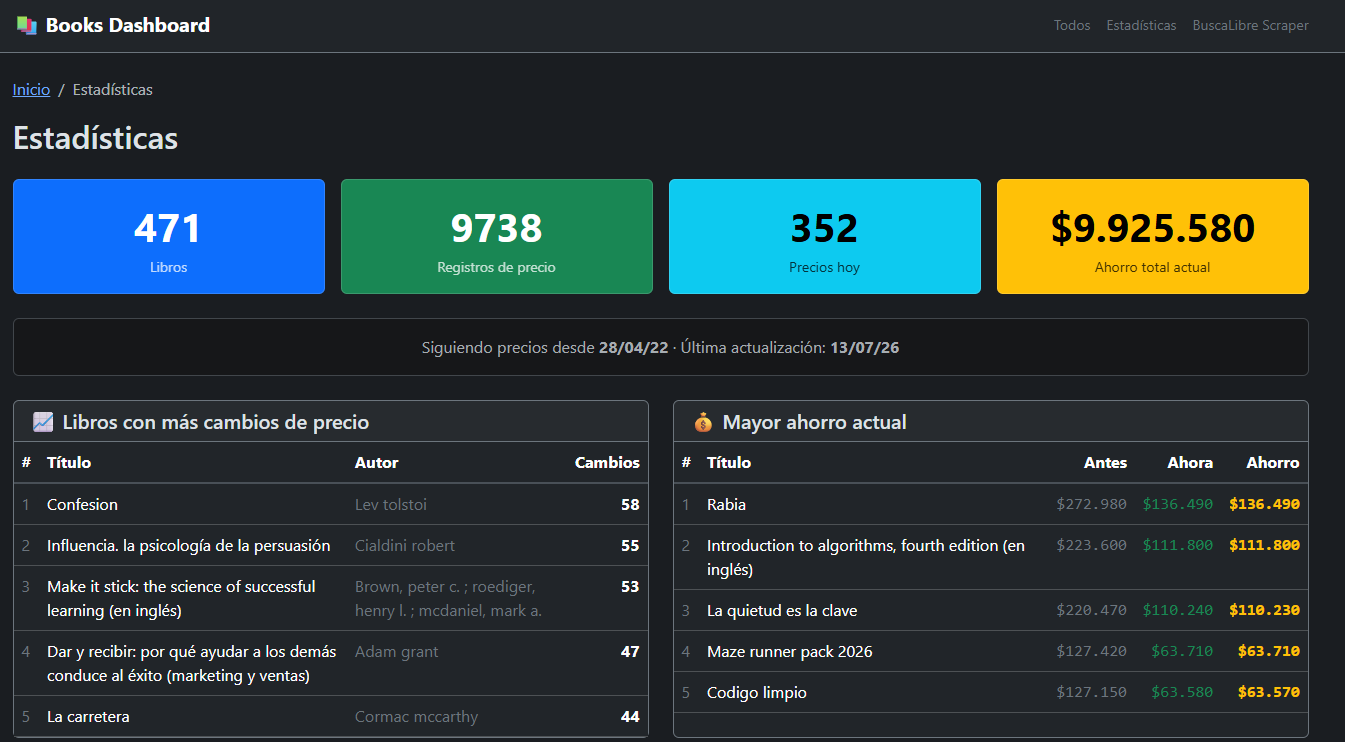The height and width of the screenshot is (742, 1345).
Task: Click La quietud es la clave title
Action: pyautogui.click(x=782, y=611)
